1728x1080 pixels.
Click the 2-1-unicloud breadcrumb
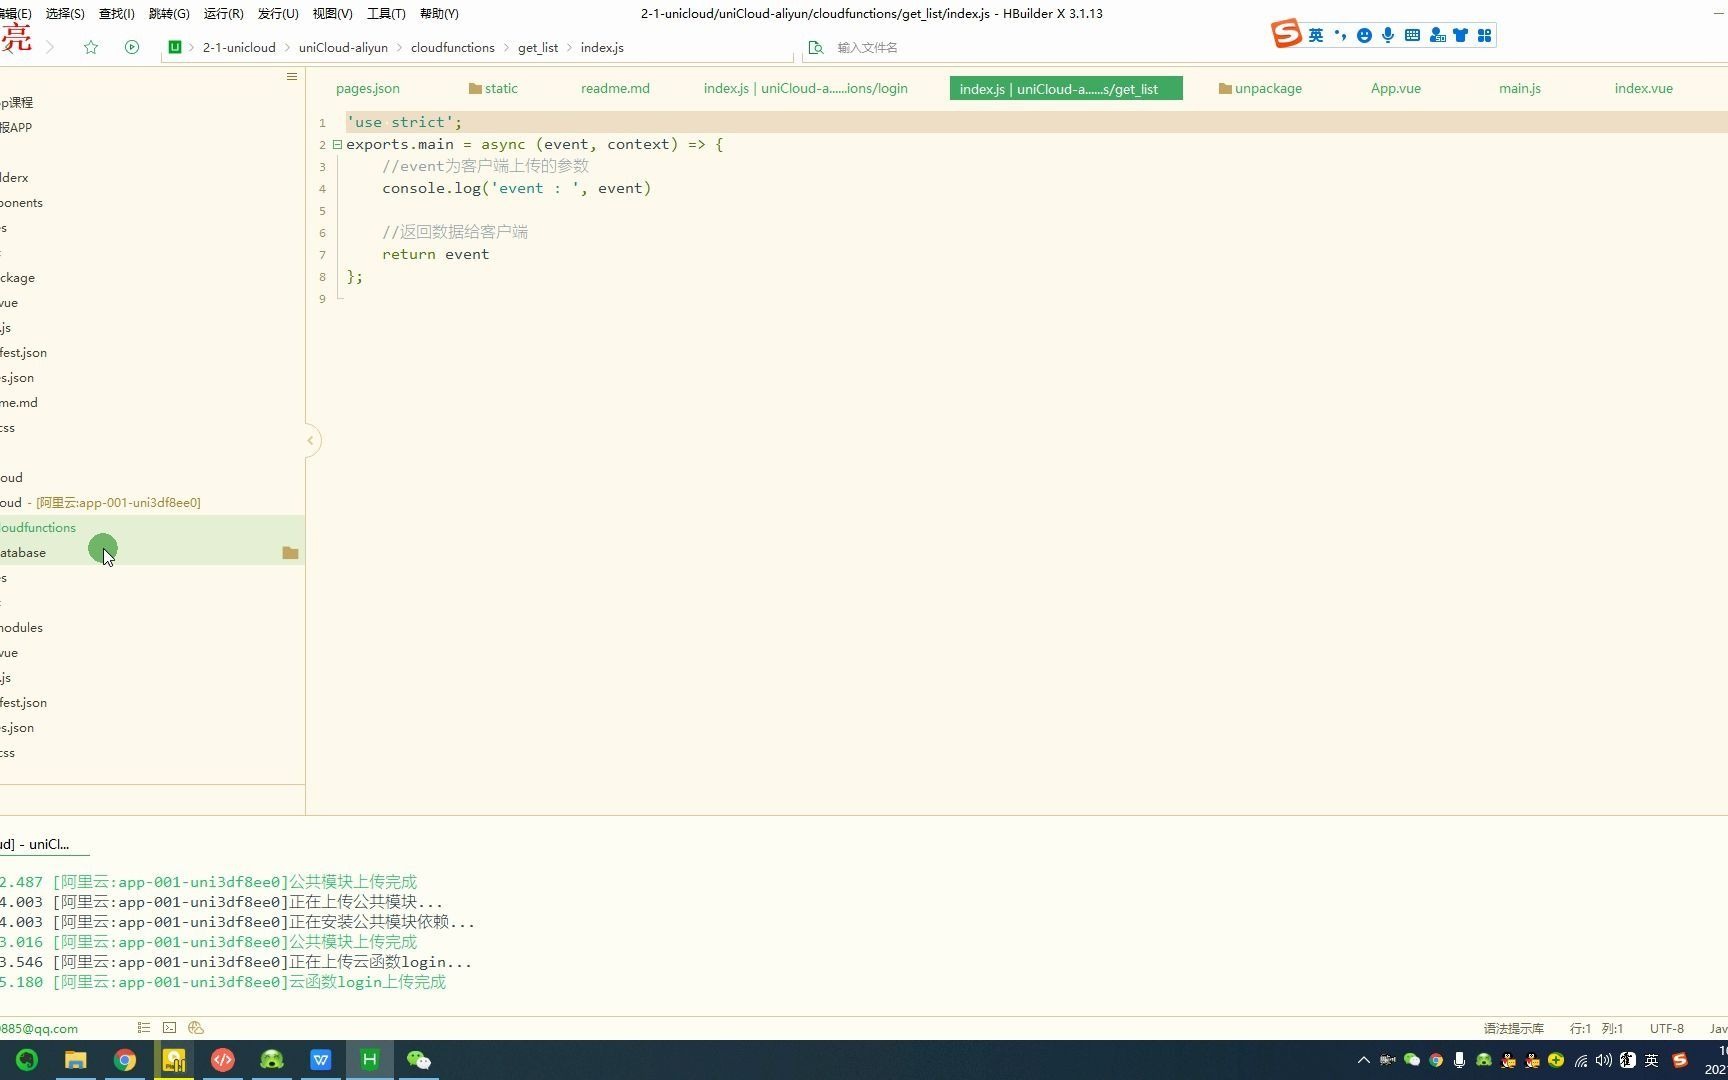point(239,47)
